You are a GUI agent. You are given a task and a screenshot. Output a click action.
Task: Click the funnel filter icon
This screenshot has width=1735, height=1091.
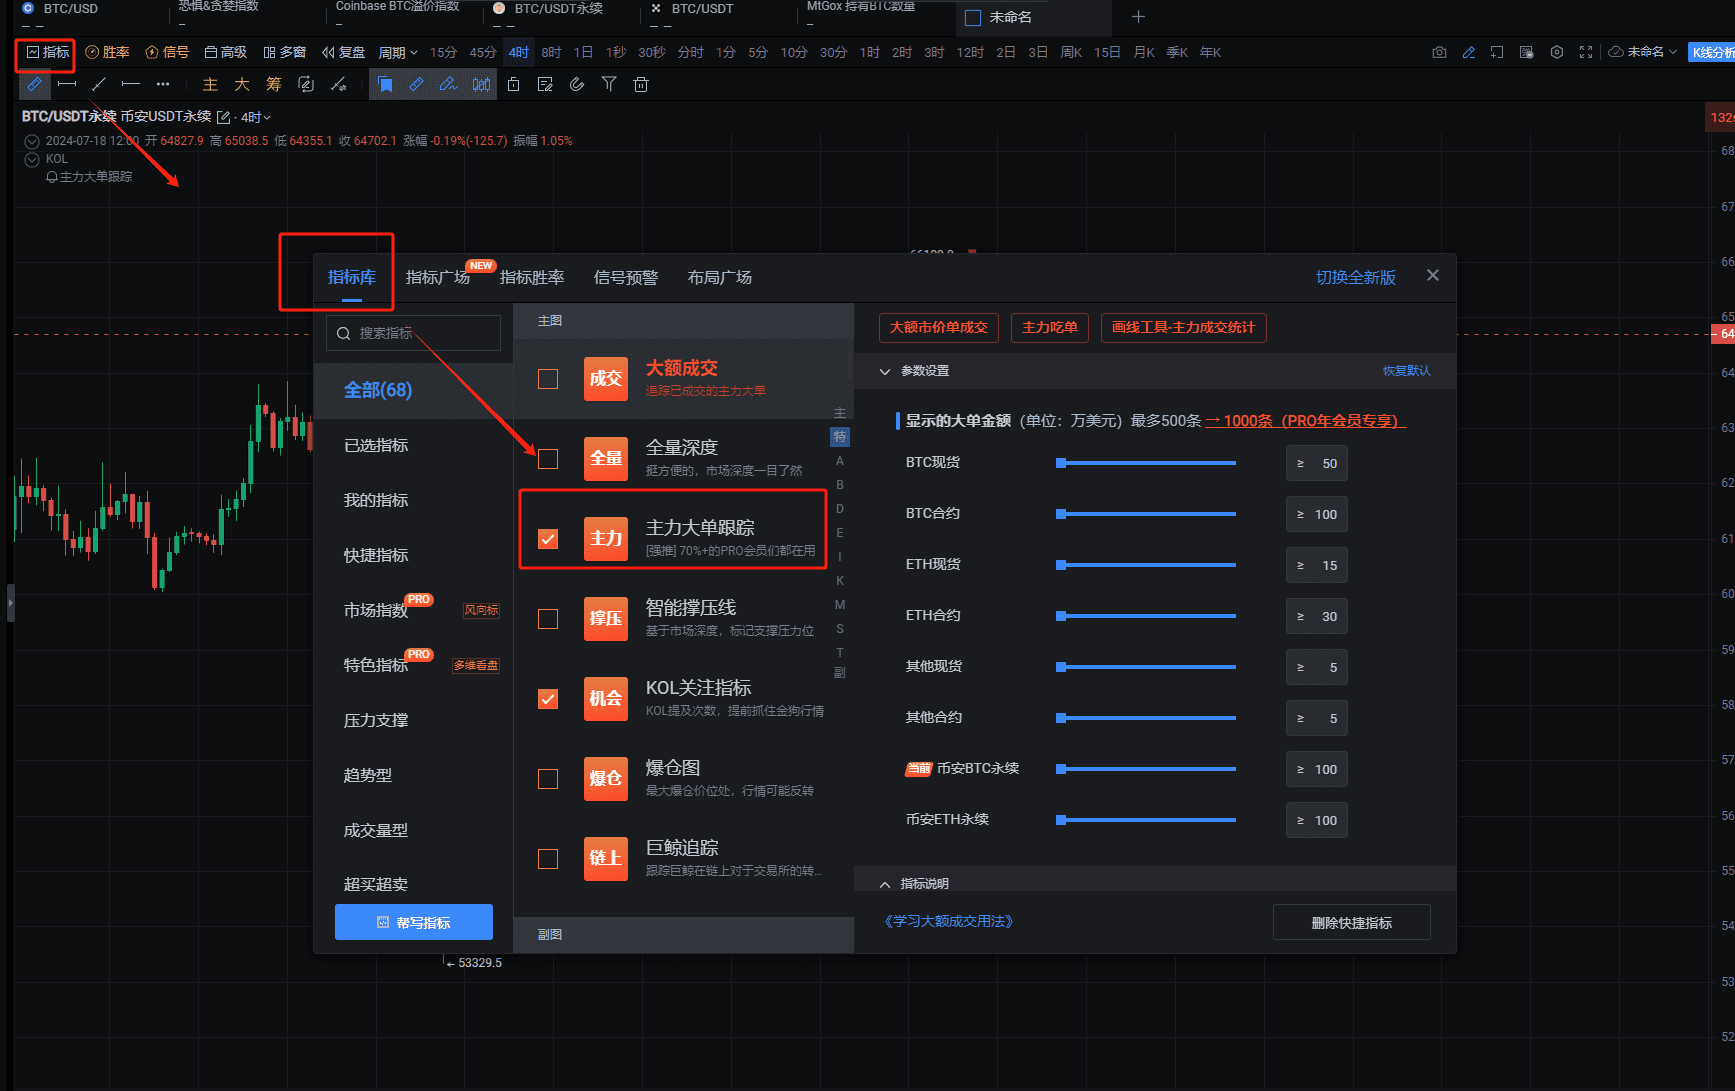pyautogui.click(x=609, y=85)
